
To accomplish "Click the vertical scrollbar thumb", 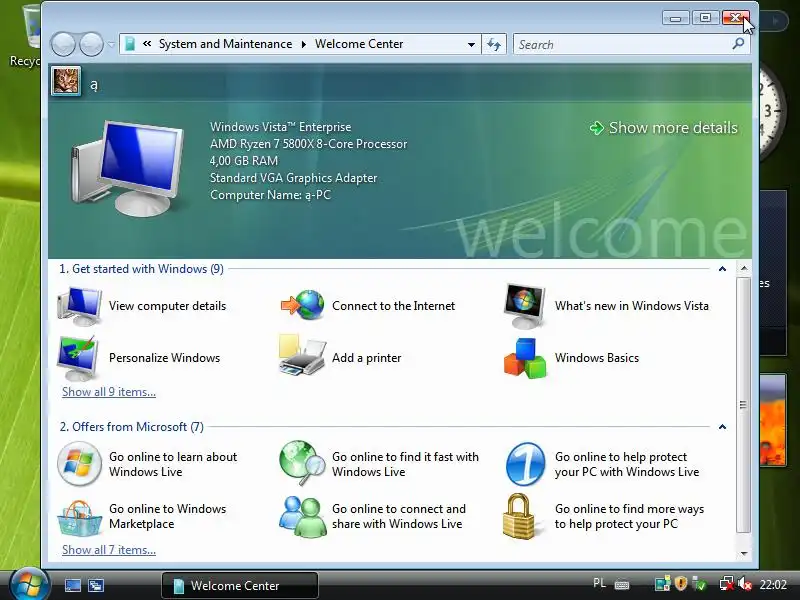I will click(744, 405).
